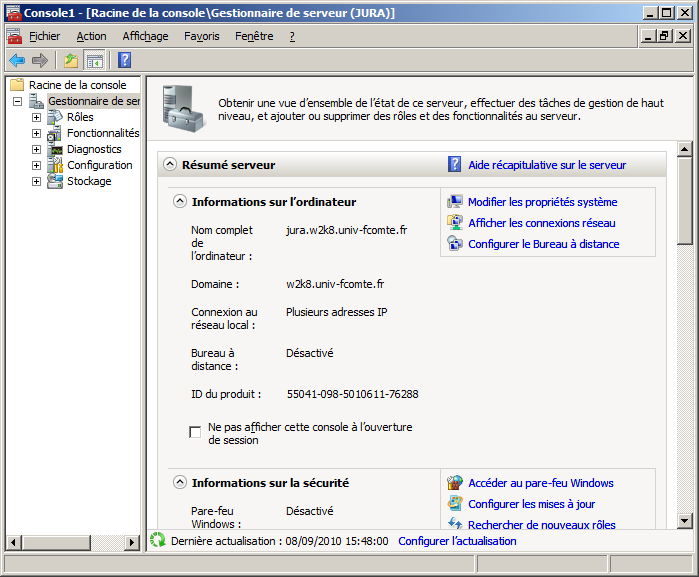Click the Back arrow toolbar icon
The height and width of the screenshot is (577, 699).
[17, 60]
